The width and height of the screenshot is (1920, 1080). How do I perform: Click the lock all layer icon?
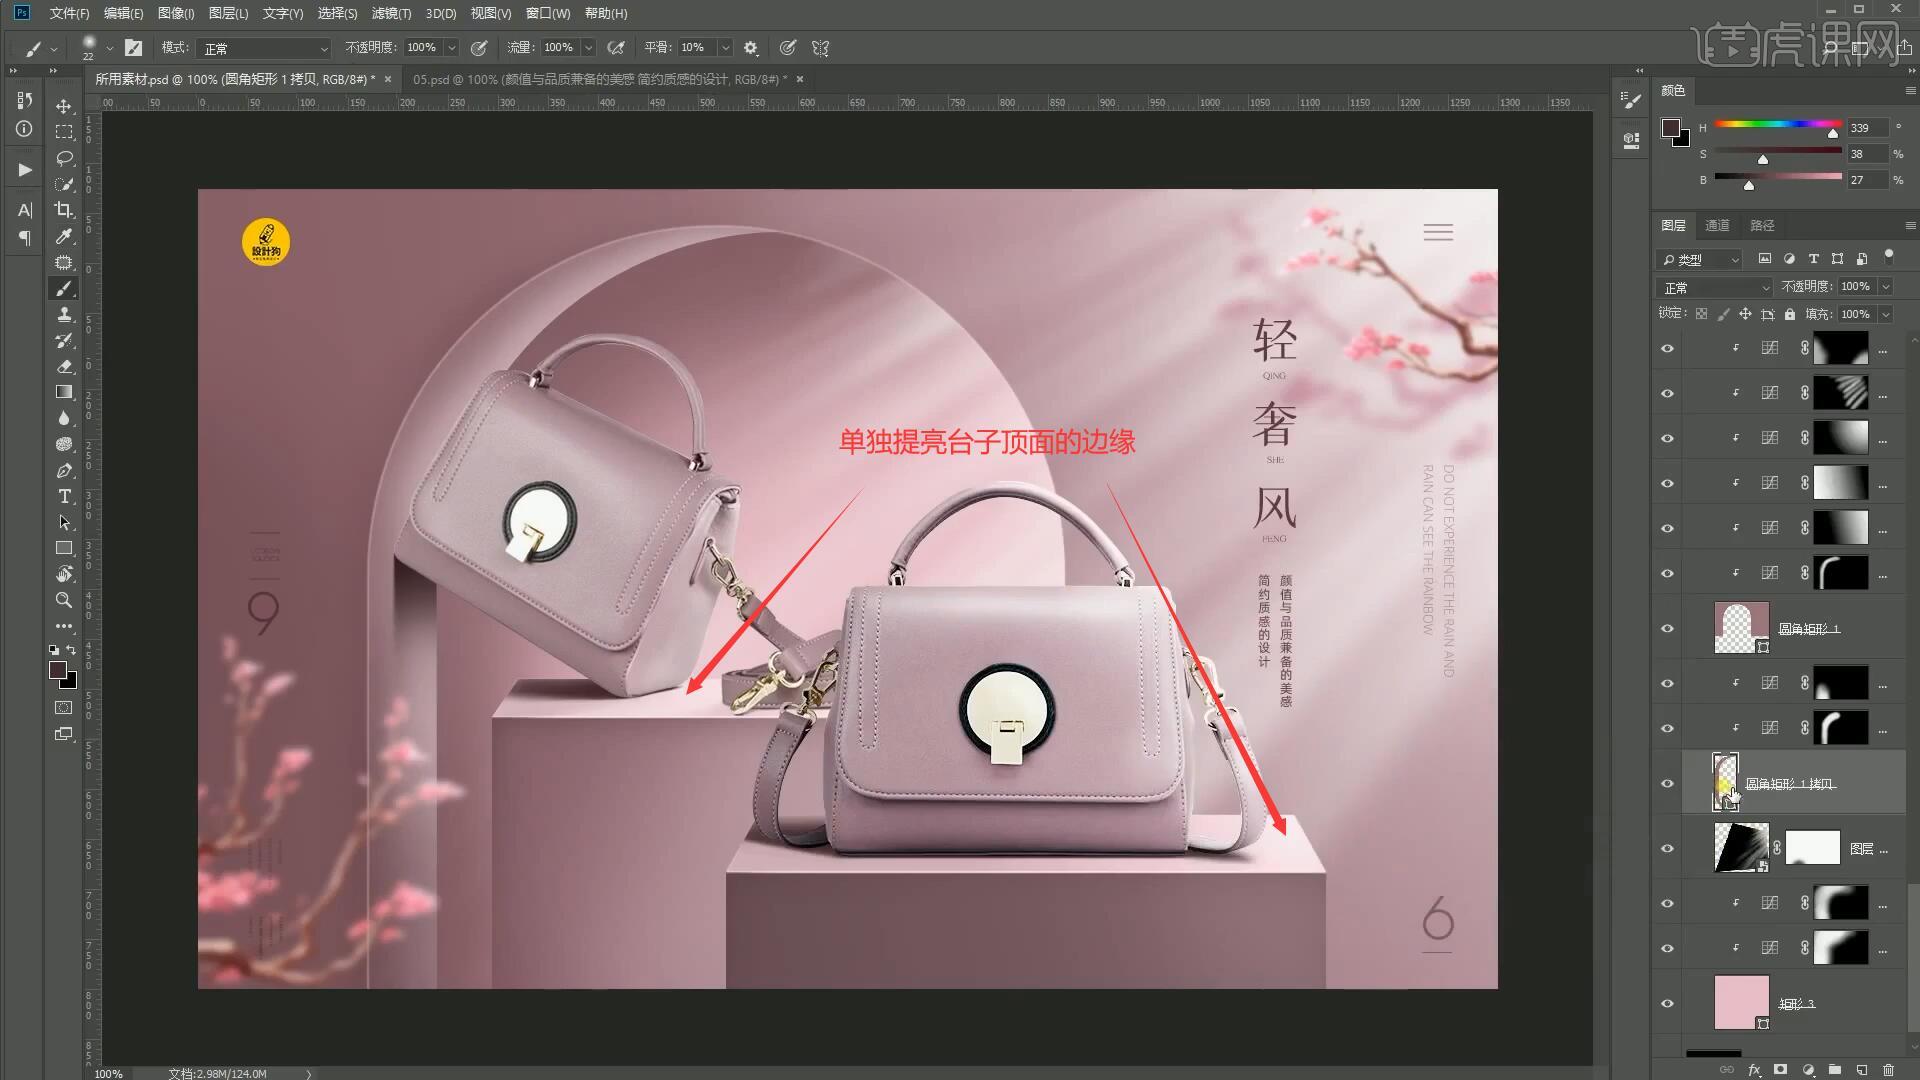coord(1790,314)
